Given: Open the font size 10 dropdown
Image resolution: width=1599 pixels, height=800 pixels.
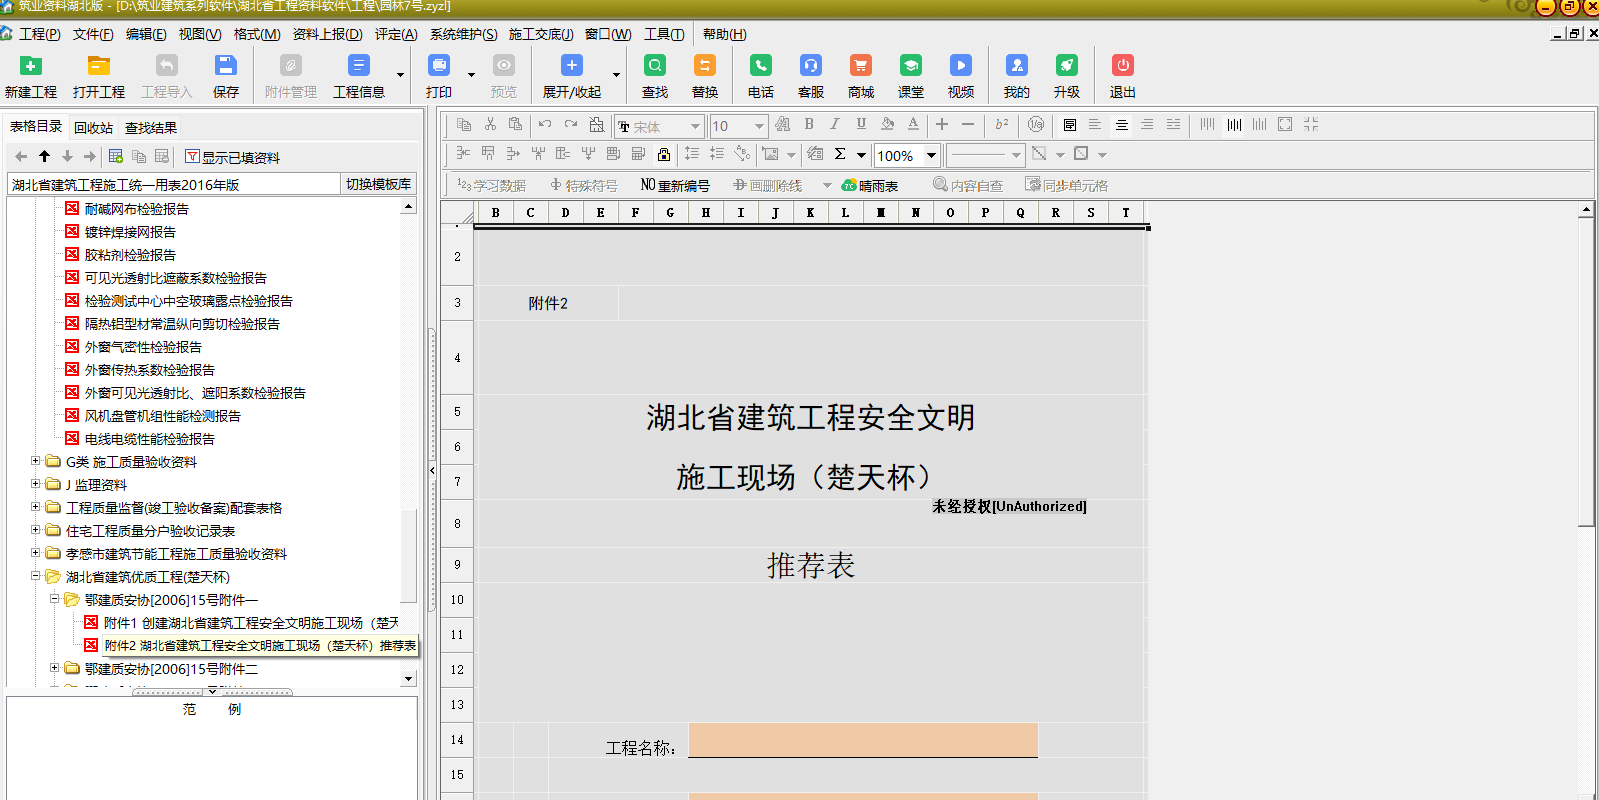Looking at the screenshot, I should point(759,126).
